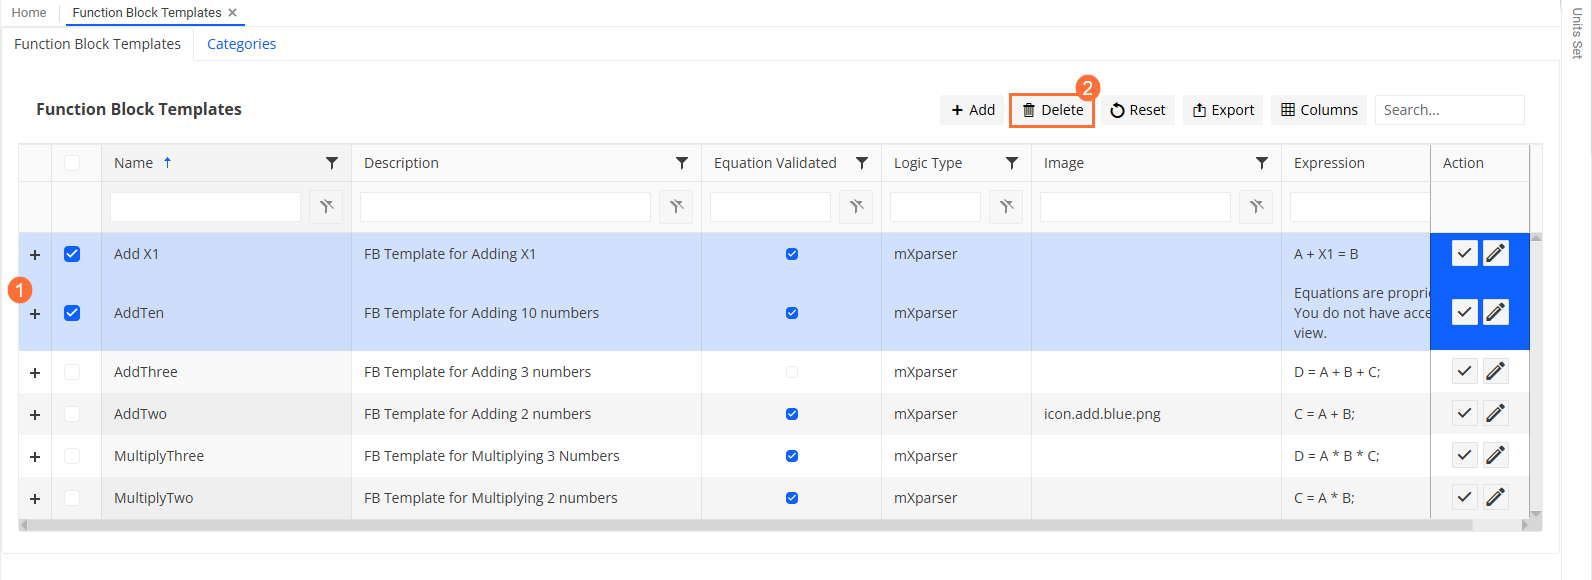Switch to the Categories tab
The height and width of the screenshot is (580, 1592).
tap(241, 44)
